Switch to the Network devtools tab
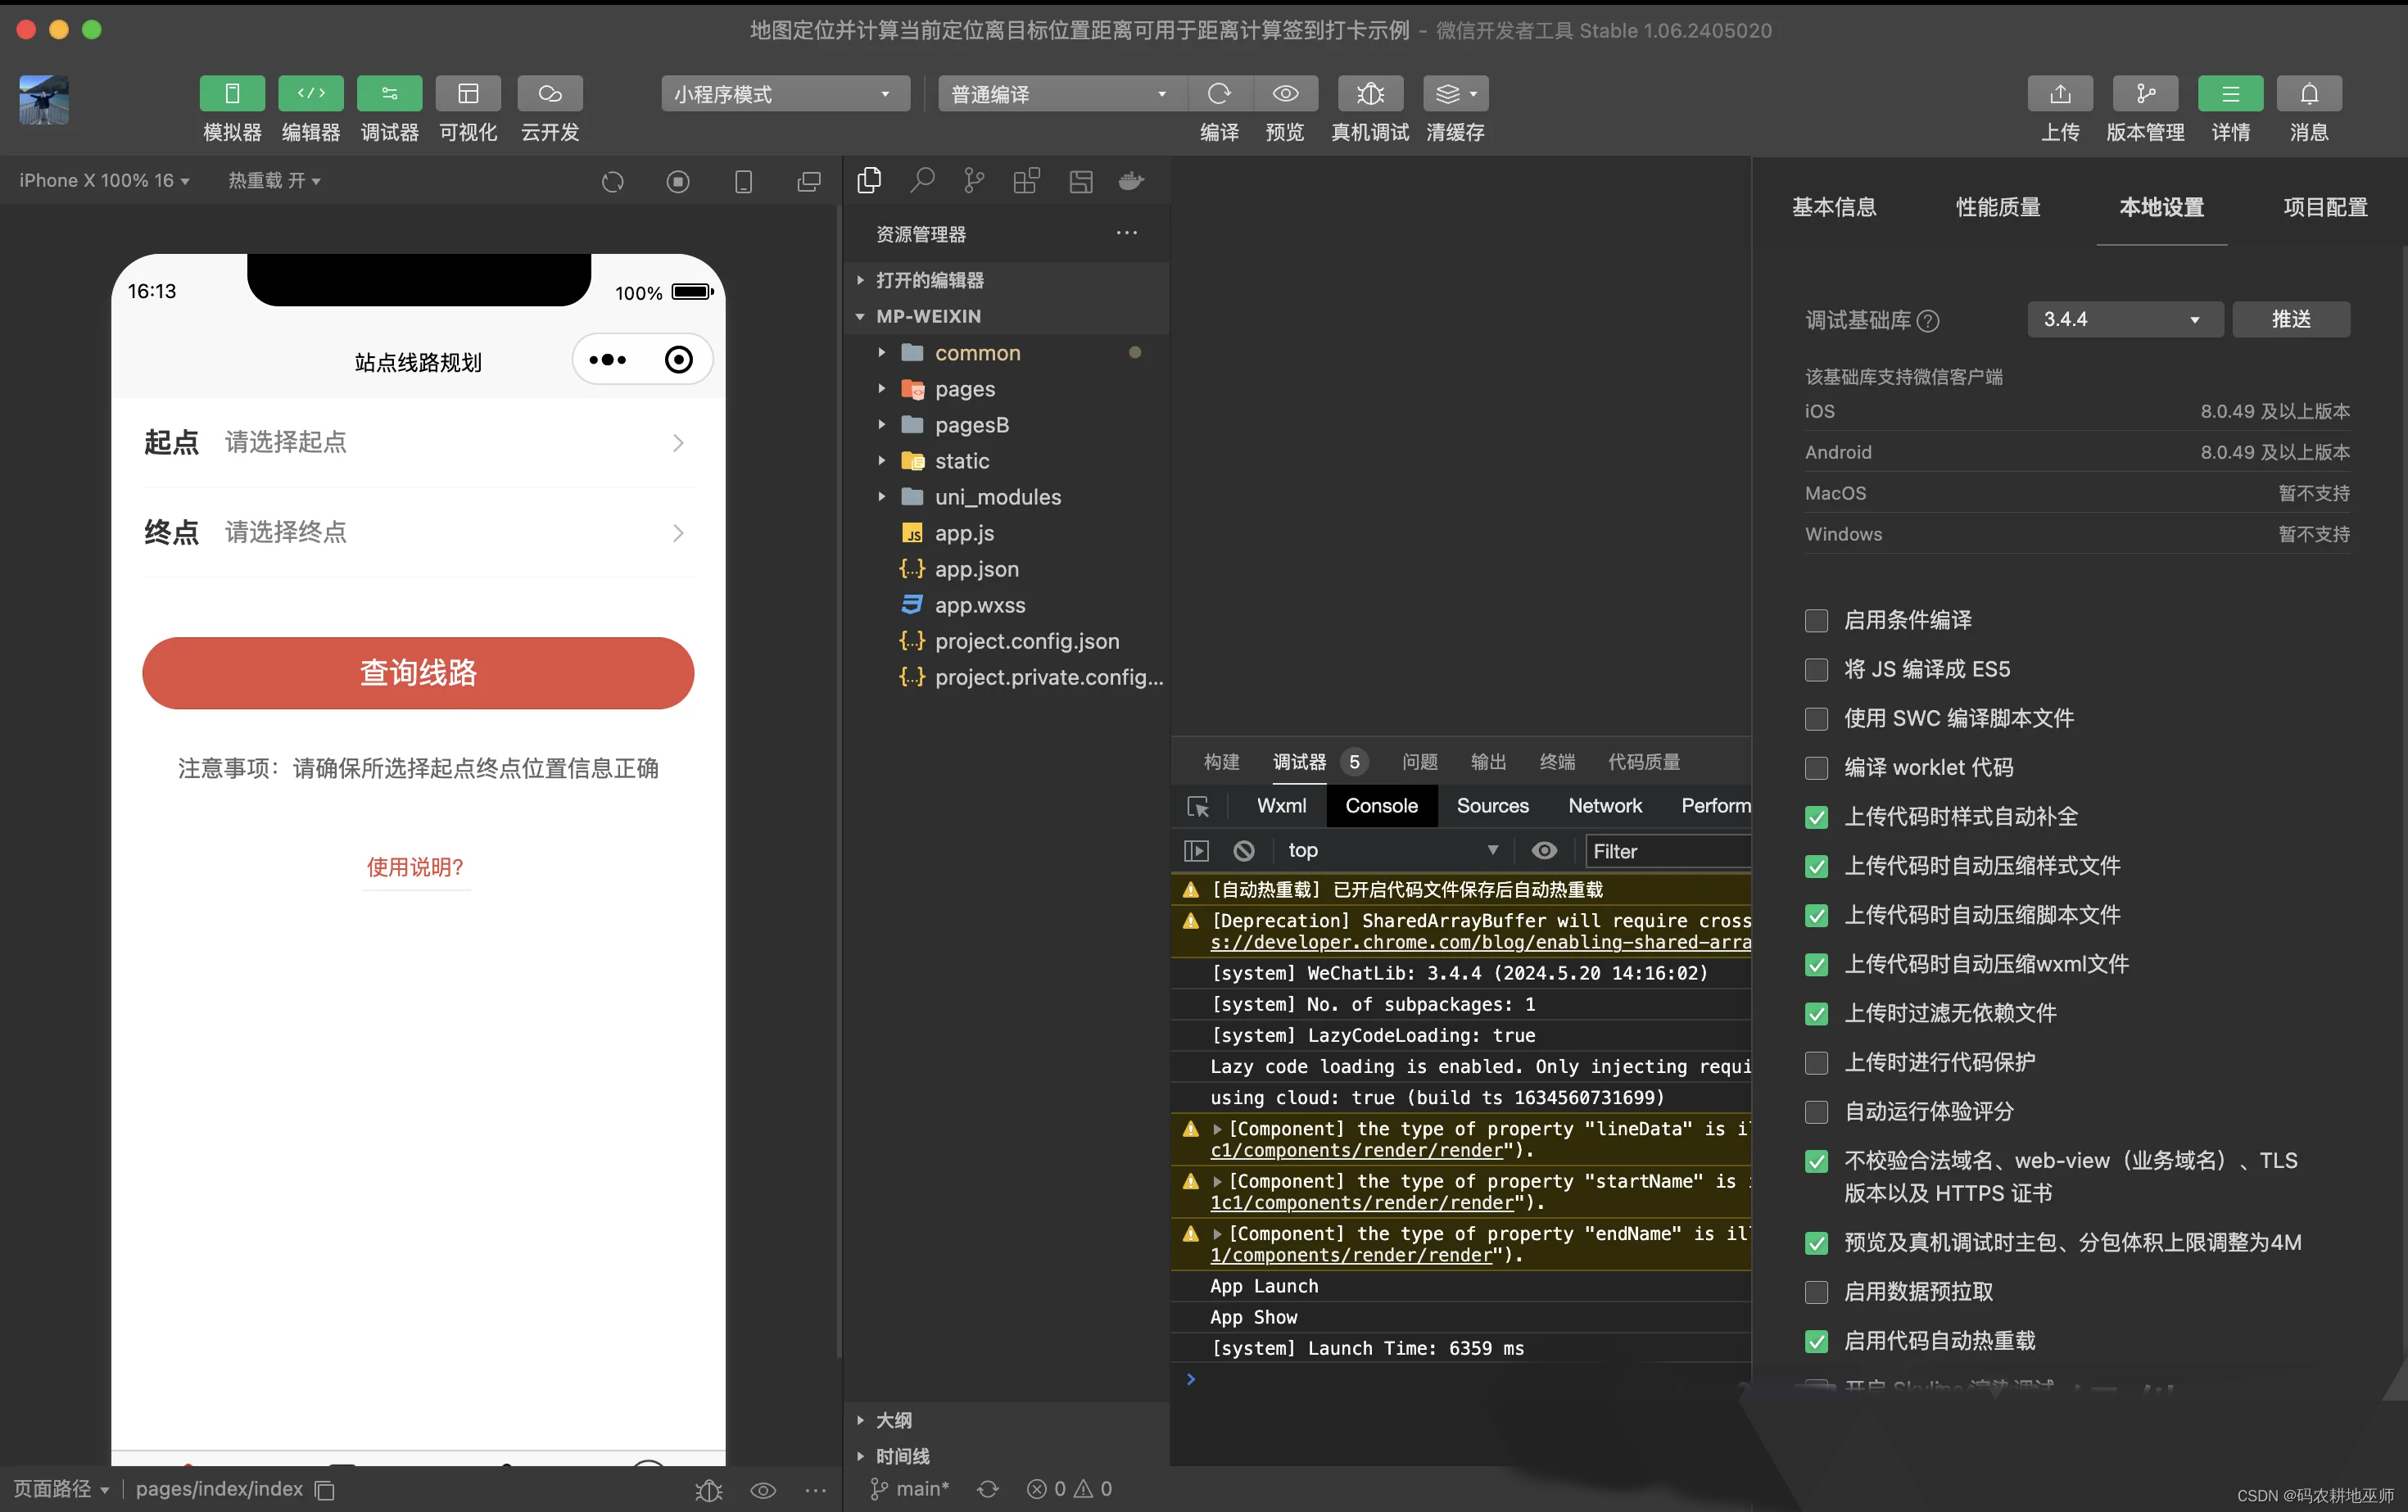This screenshot has height=1512, width=2408. [x=1604, y=806]
